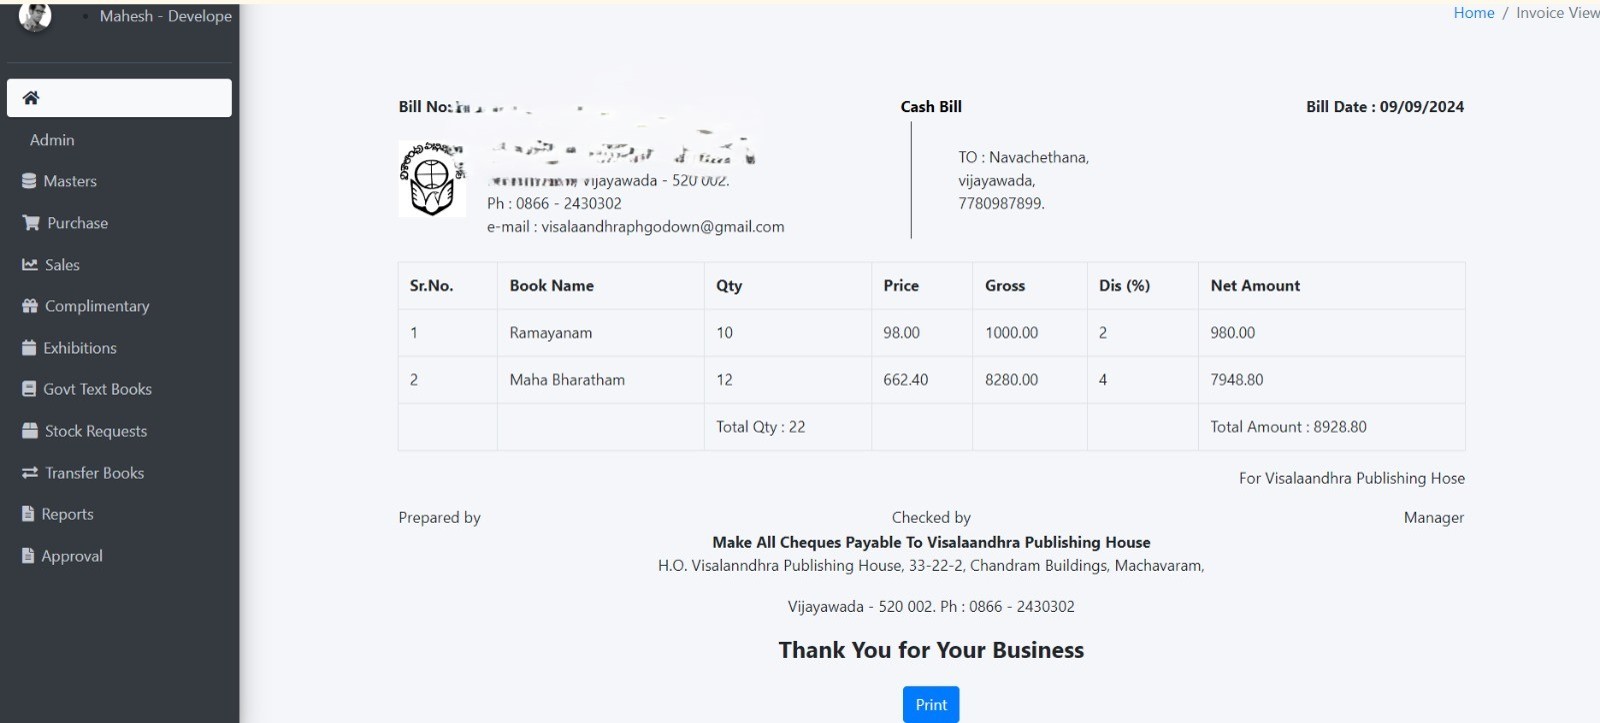Viewport: 1600px width, 723px height.
Task: Open the Approval document icon
Action: click(x=29, y=556)
